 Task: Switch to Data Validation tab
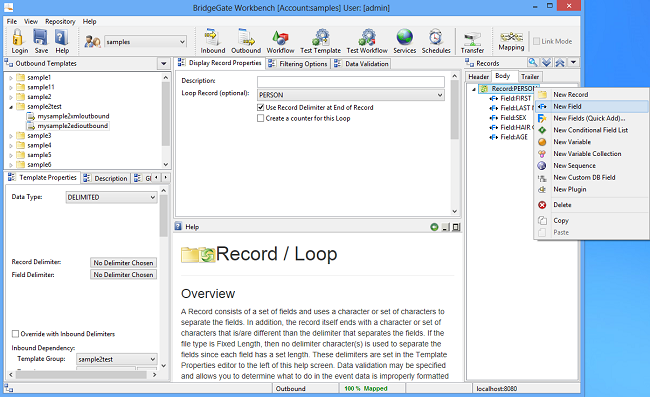361,63
